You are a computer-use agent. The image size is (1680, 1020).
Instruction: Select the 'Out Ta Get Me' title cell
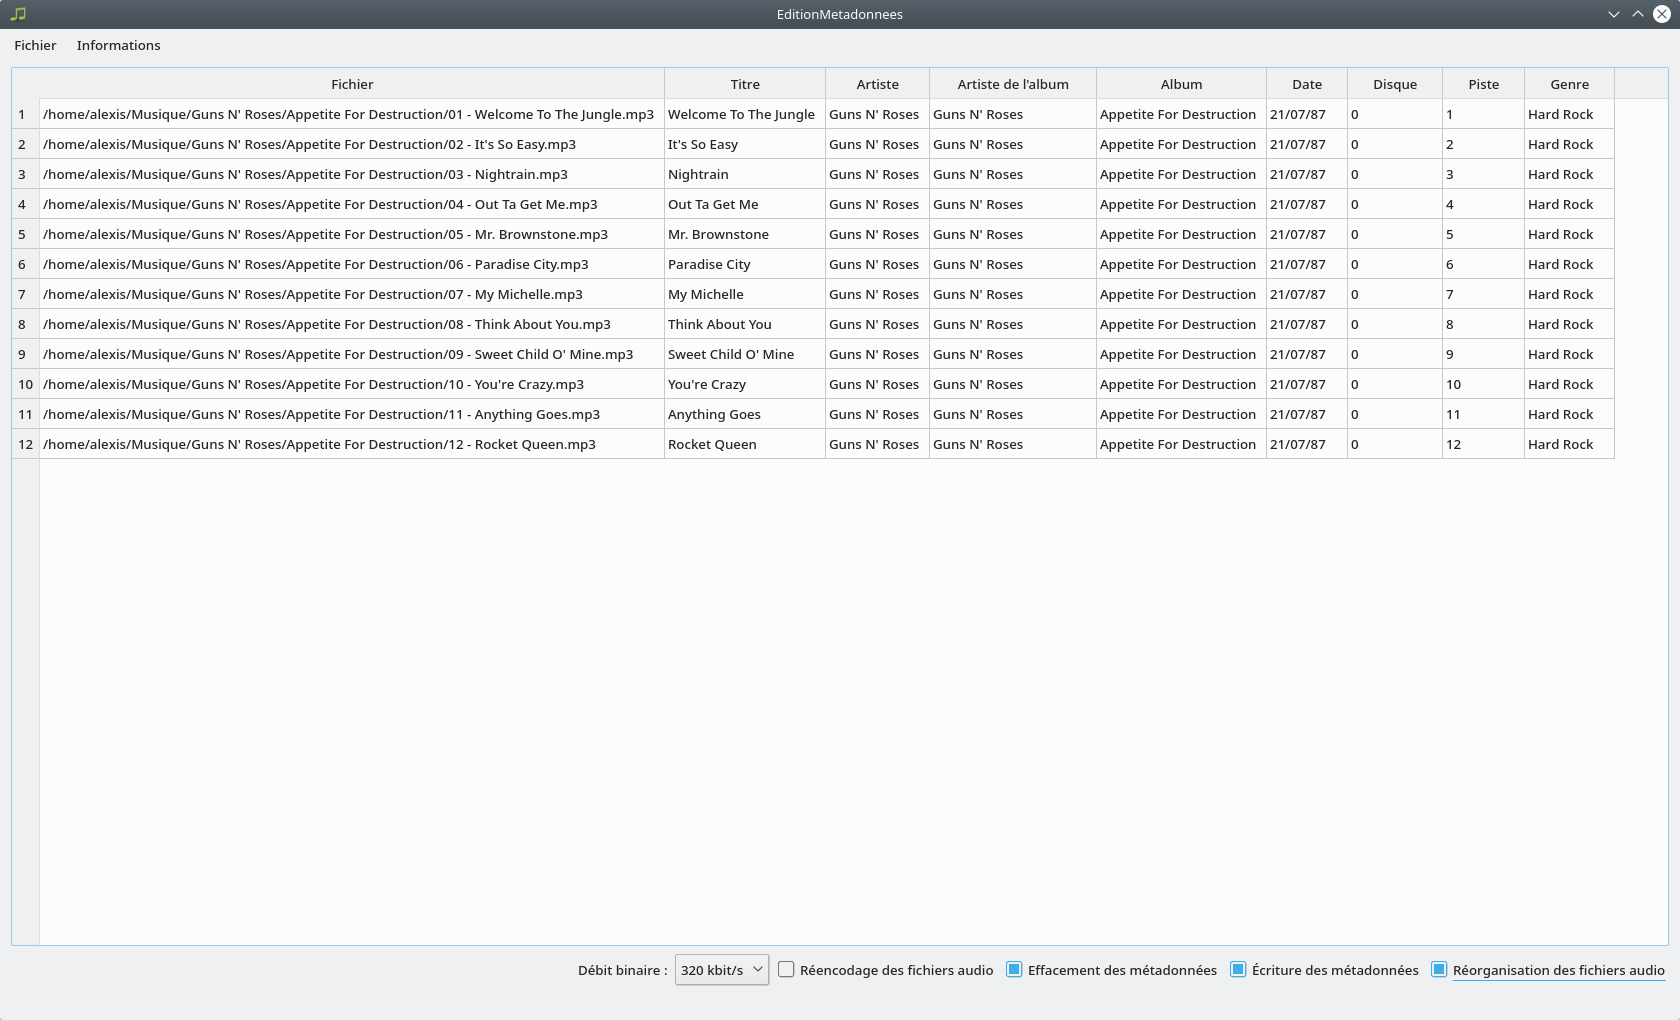(745, 204)
